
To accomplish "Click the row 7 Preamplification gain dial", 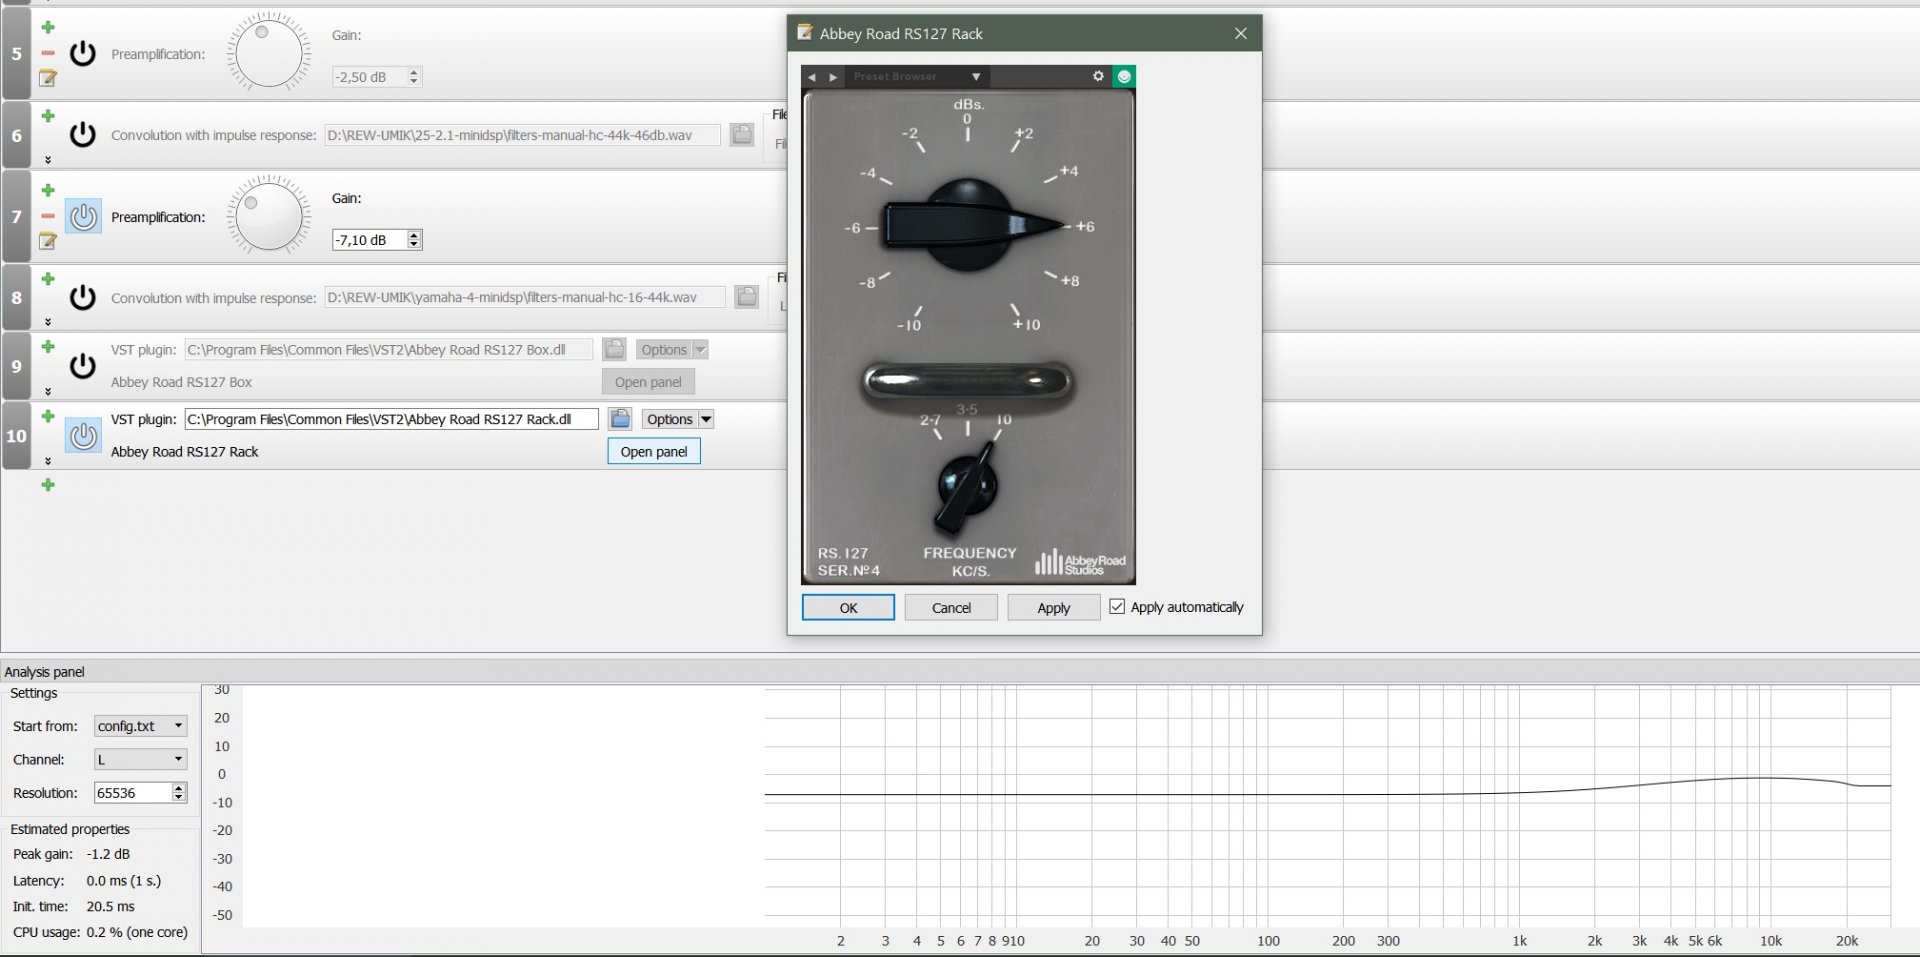I will pyautogui.click(x=268, y=217).
